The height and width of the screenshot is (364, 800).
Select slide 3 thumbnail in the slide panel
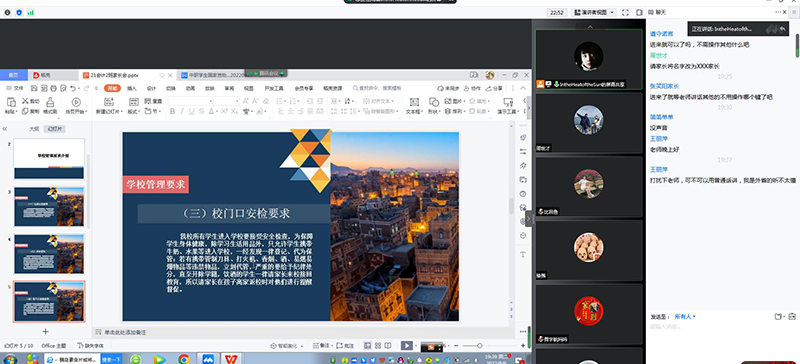(x=49, y=206)
